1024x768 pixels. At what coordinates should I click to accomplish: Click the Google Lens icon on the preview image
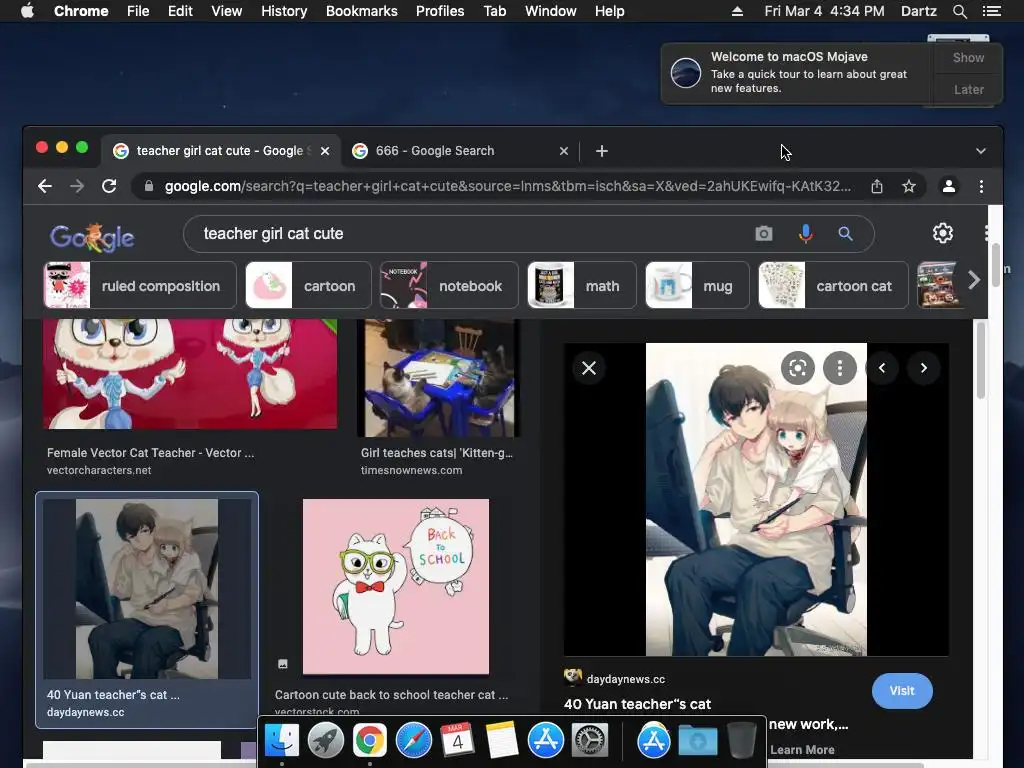[x=798, y=368]
